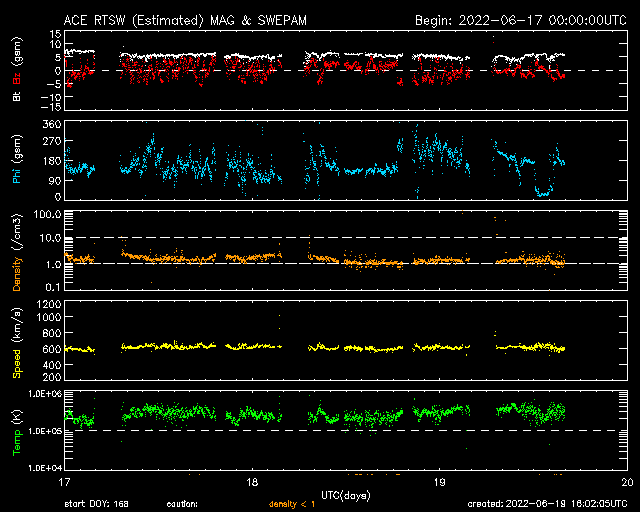Click the '19' day label on time axis

(x=440, y=482)
